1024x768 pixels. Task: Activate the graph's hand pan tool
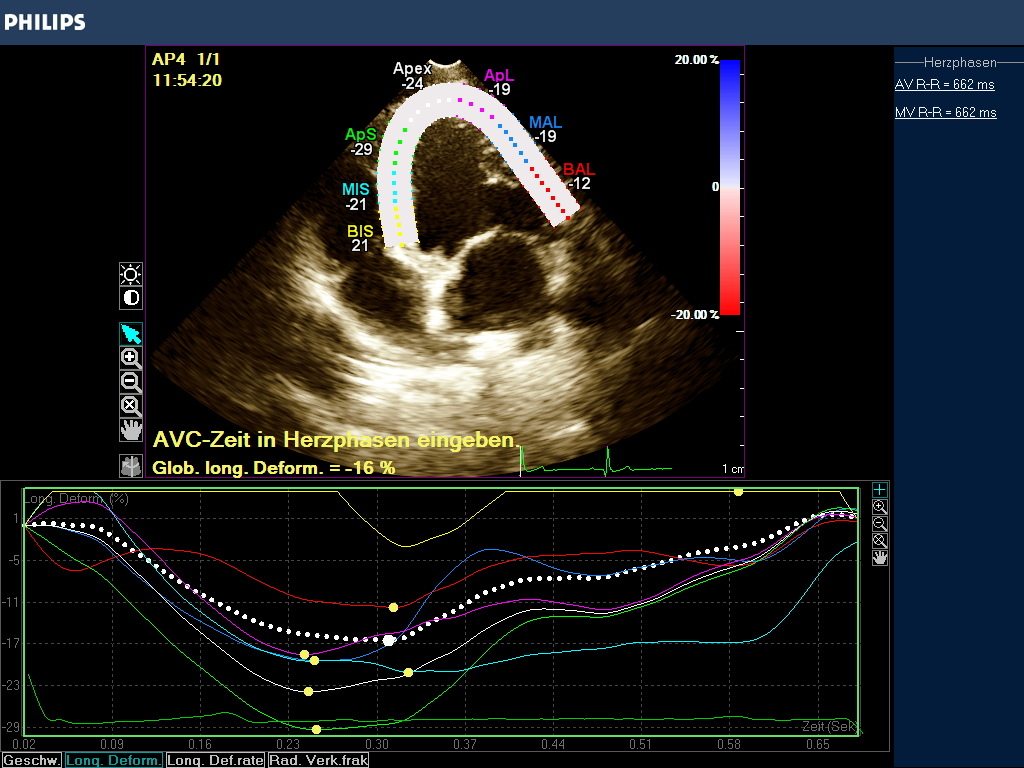coord(880,558)
